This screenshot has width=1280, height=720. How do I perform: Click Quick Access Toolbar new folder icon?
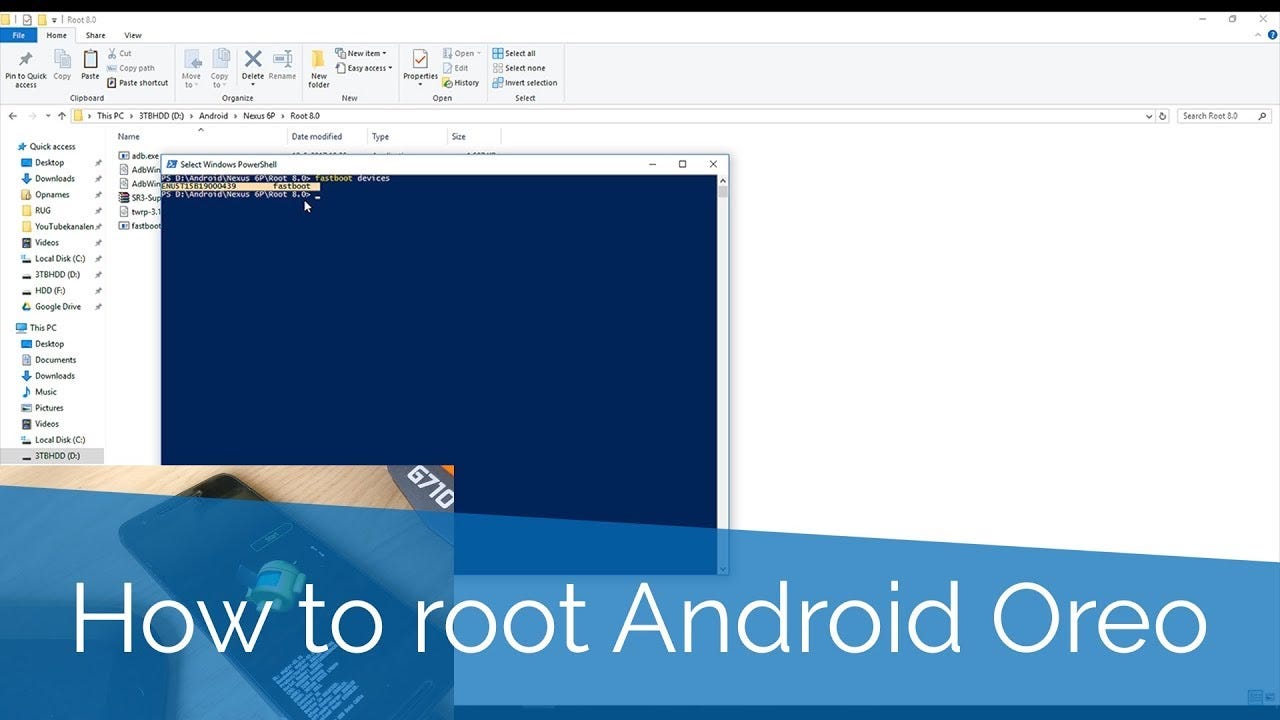(41, 19)
